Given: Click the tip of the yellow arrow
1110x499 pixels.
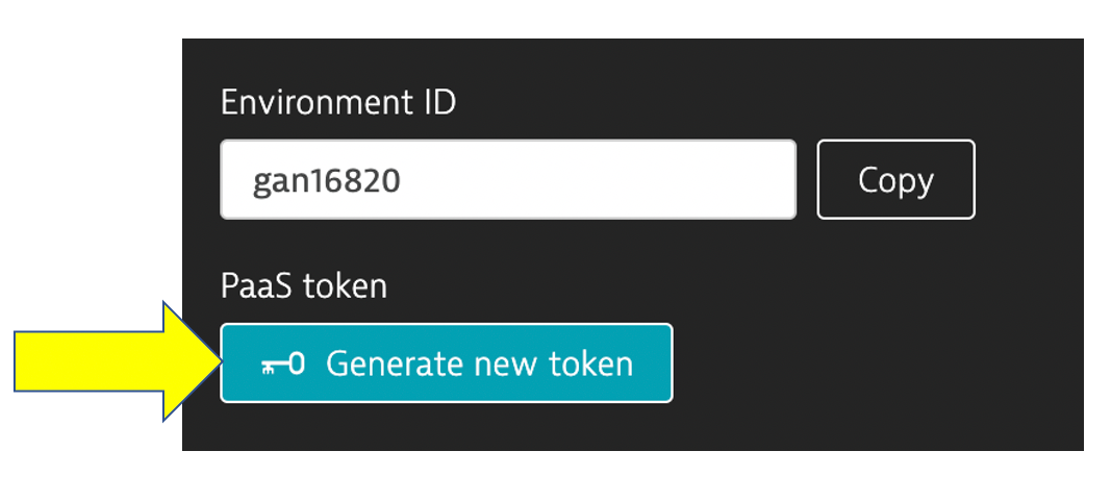Looking at the screenshot, I should click(217, 361).
